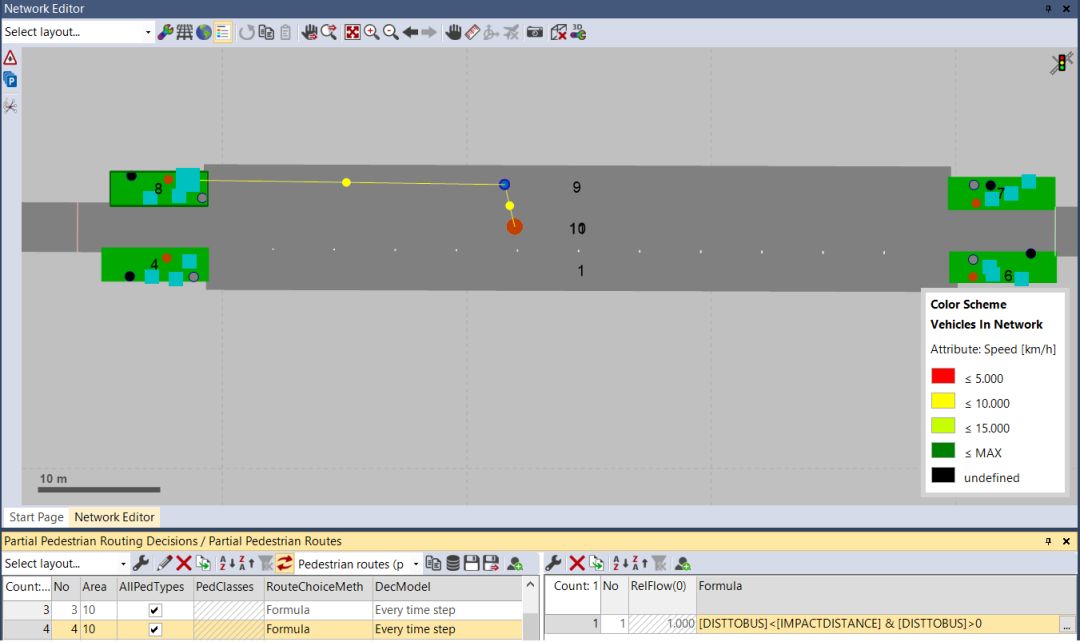Uncheck AllPedTypes for decision No 3
Image resolution: width=1080 pixels, height=642 pixels.
pos(155,610)
